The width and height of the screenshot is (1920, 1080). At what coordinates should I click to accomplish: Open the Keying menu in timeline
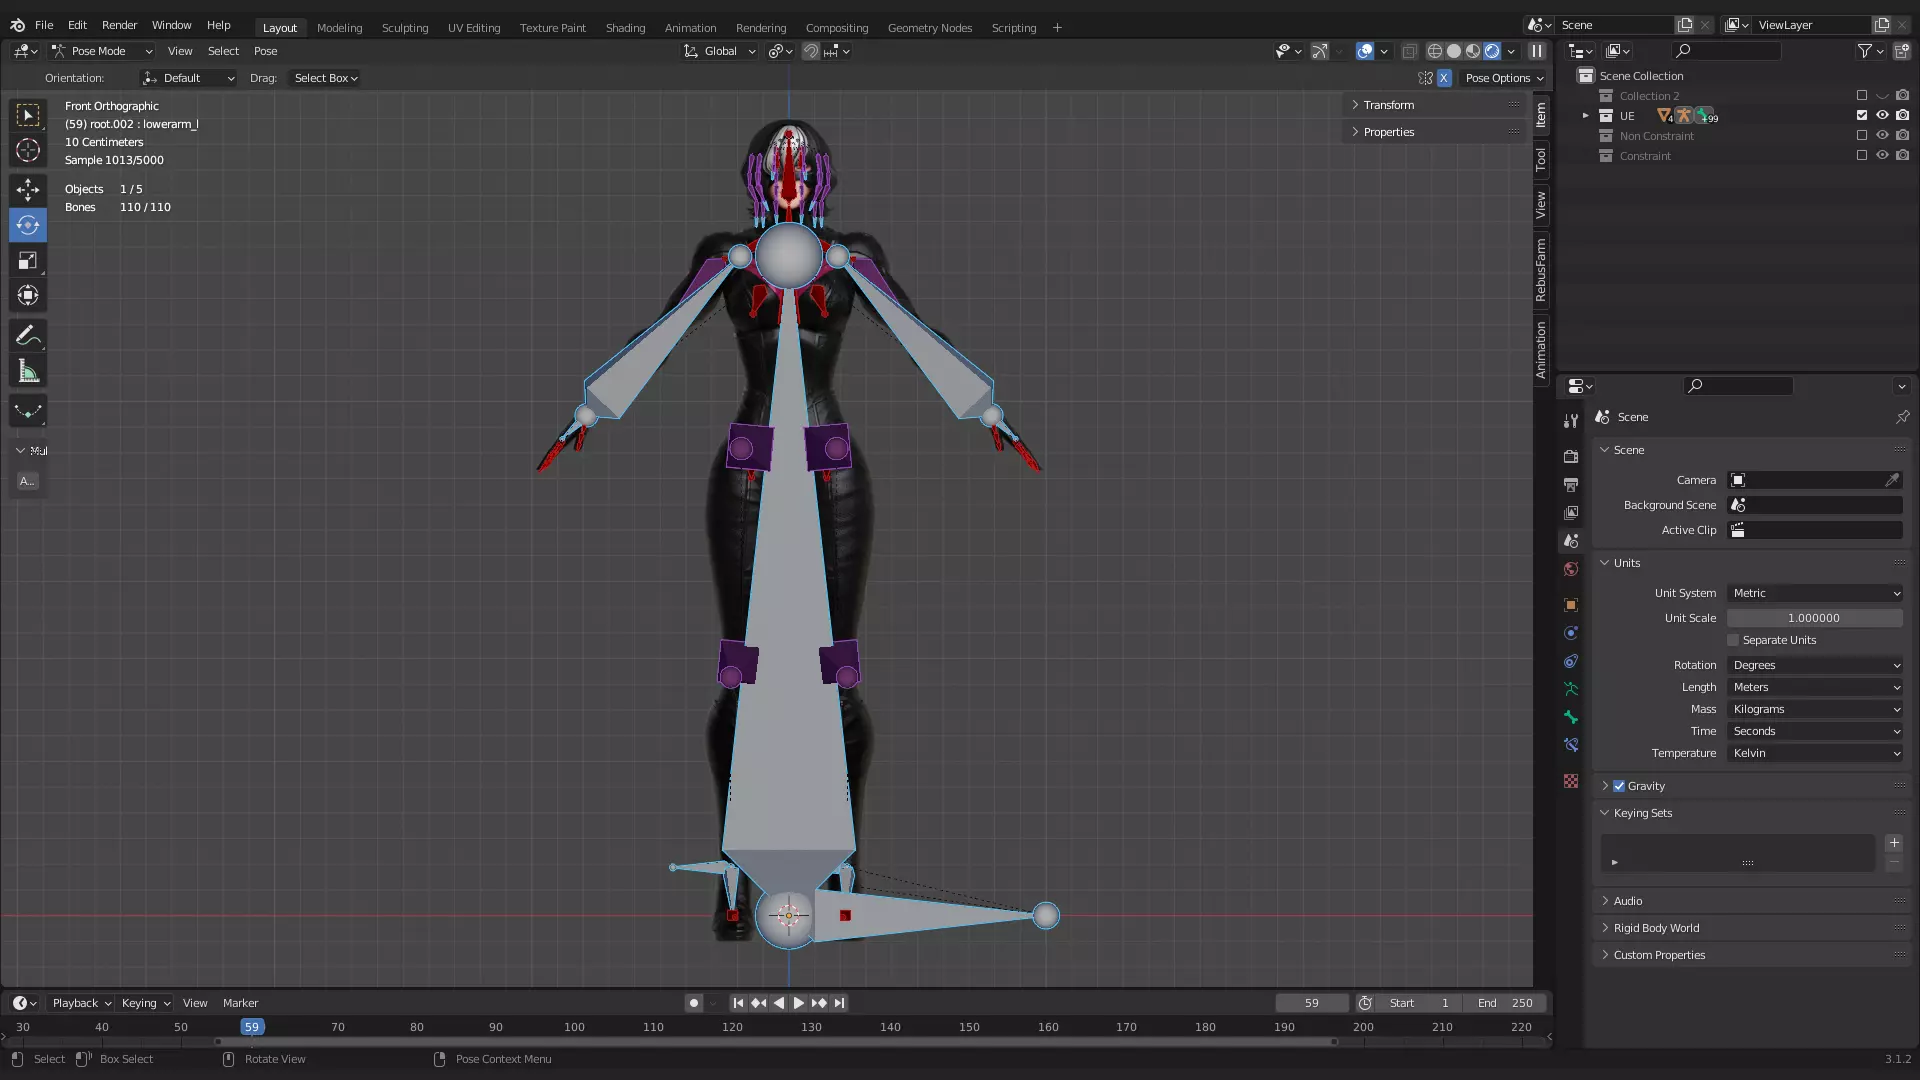pyautogui.click(x=145, y=1003)
